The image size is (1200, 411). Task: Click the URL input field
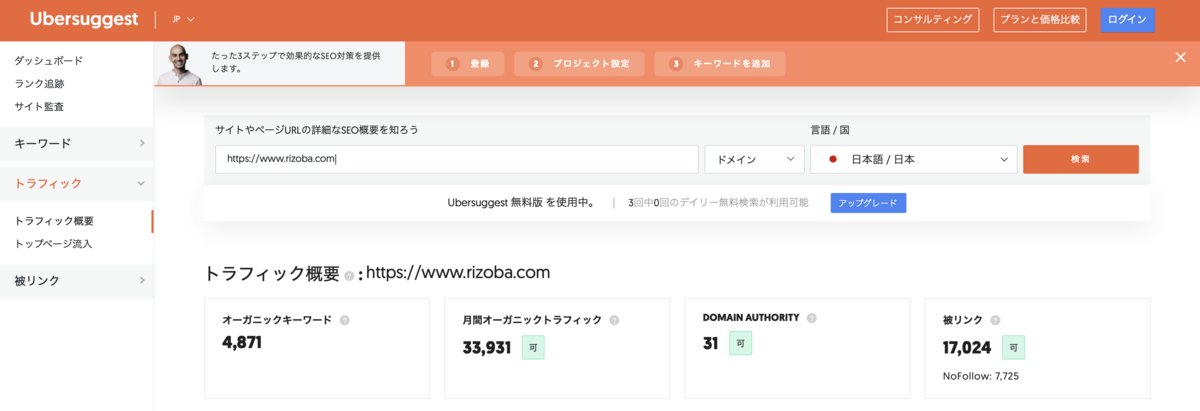(457, 159)
